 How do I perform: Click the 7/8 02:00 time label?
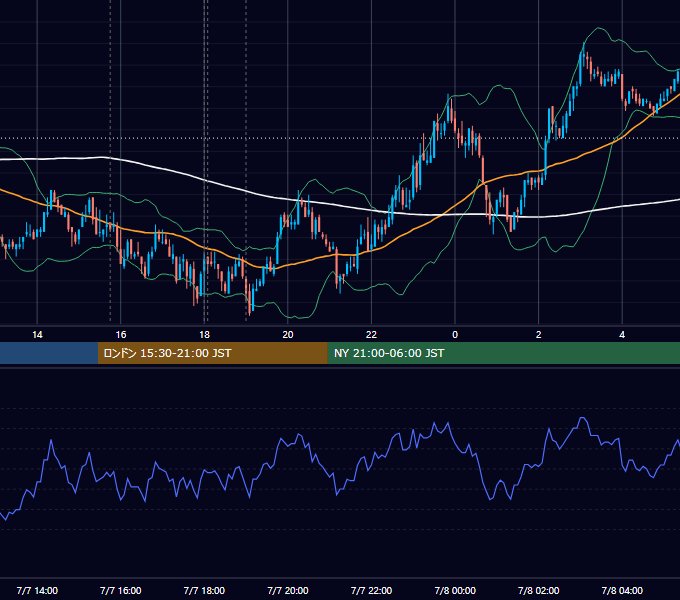[x=538, y=590]
